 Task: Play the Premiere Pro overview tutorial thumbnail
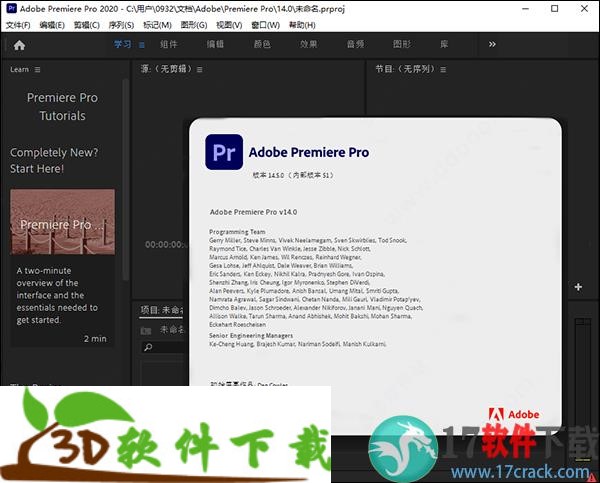(x=62, y=222)
